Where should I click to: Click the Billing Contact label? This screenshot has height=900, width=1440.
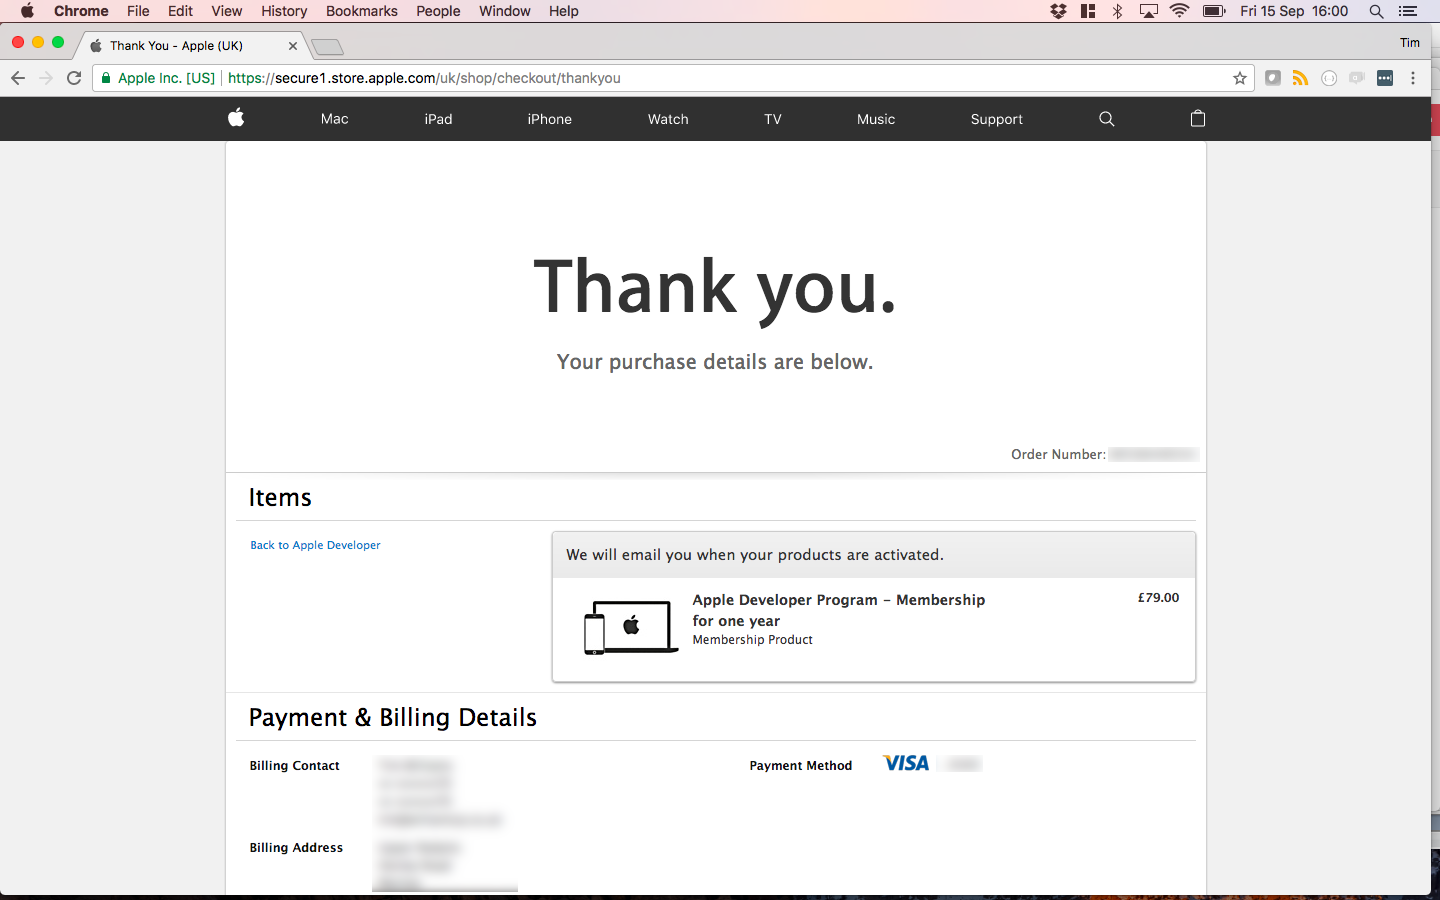(x=295, y=766)
